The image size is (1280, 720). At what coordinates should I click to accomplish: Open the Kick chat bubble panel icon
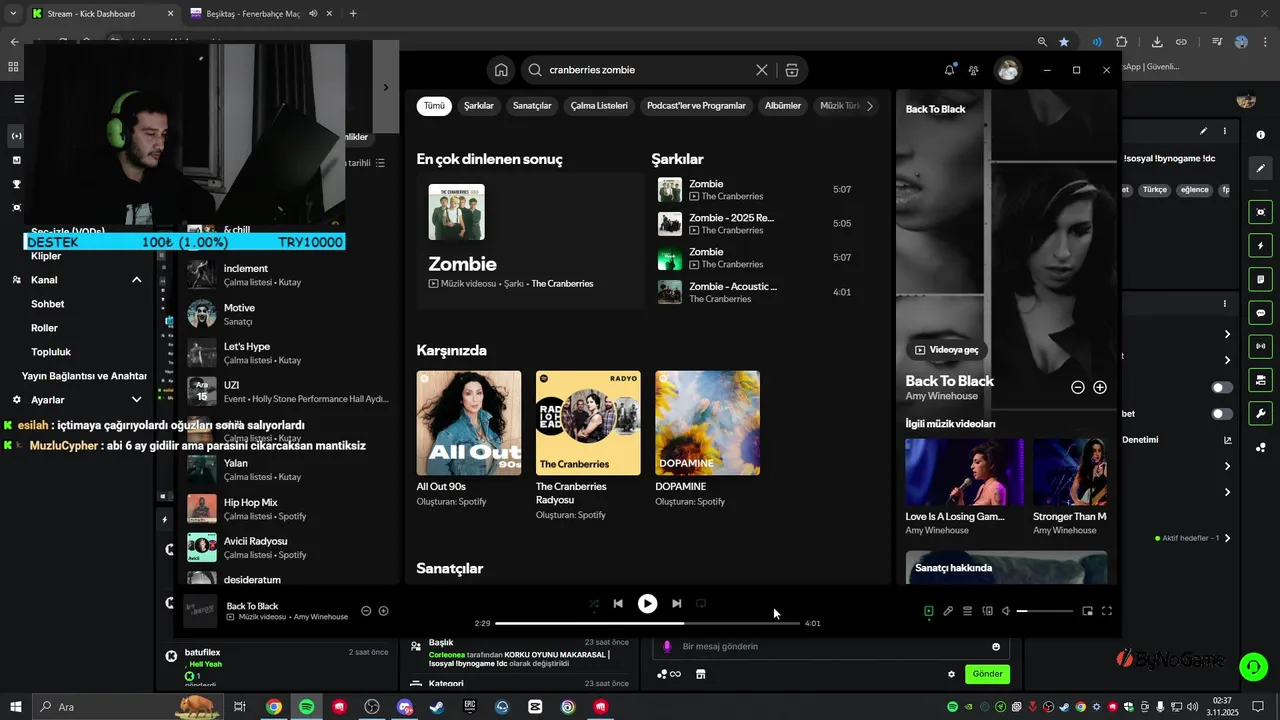pos(1260,312)
